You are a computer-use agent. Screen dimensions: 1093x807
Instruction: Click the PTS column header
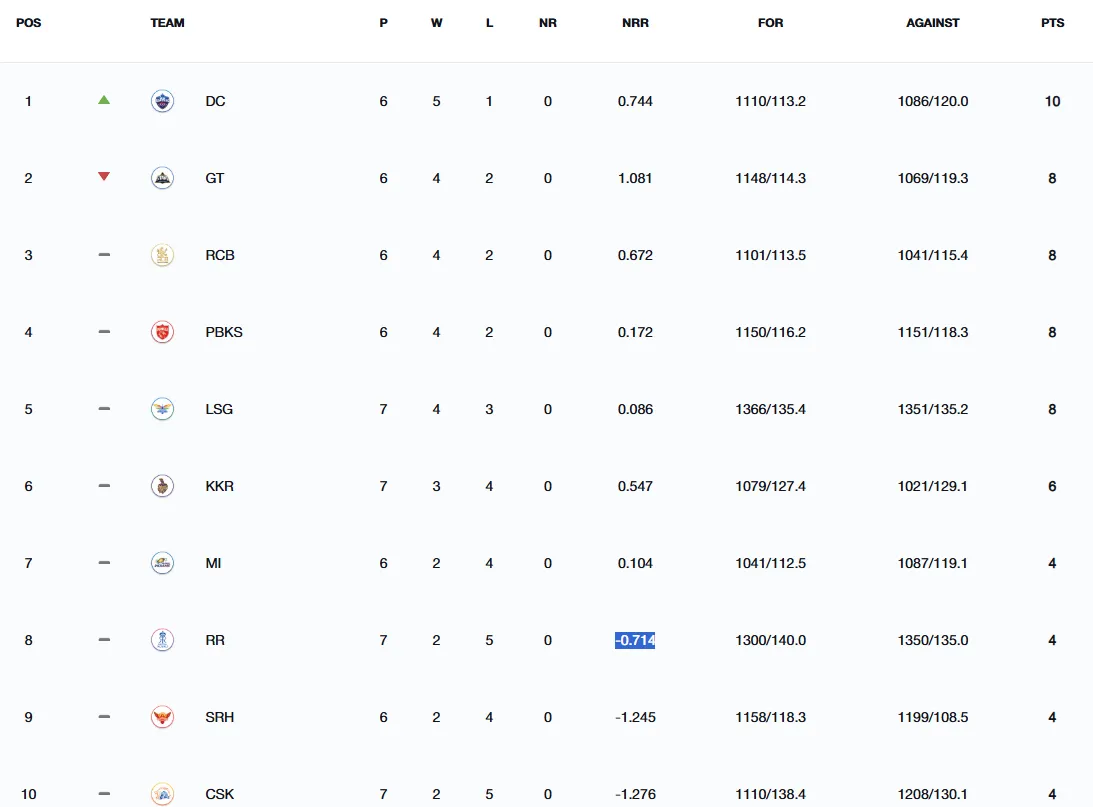[x=1053, y=23]
